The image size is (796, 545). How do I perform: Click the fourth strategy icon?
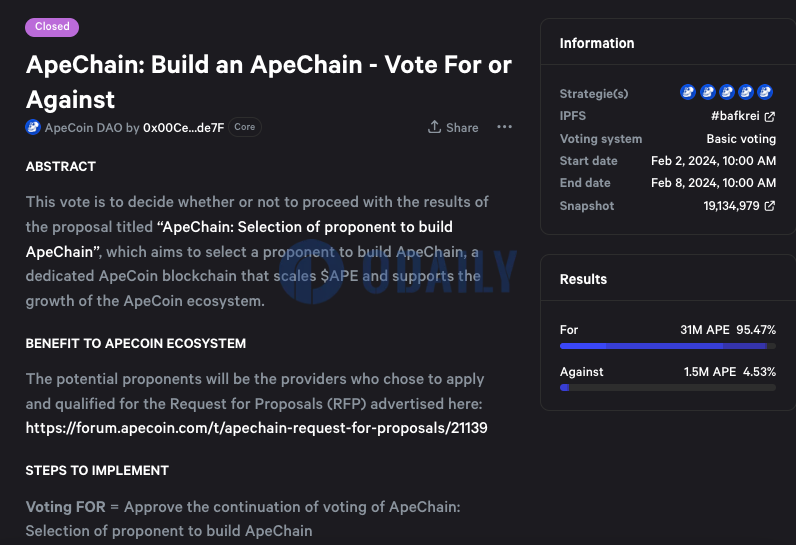(746, 92)
